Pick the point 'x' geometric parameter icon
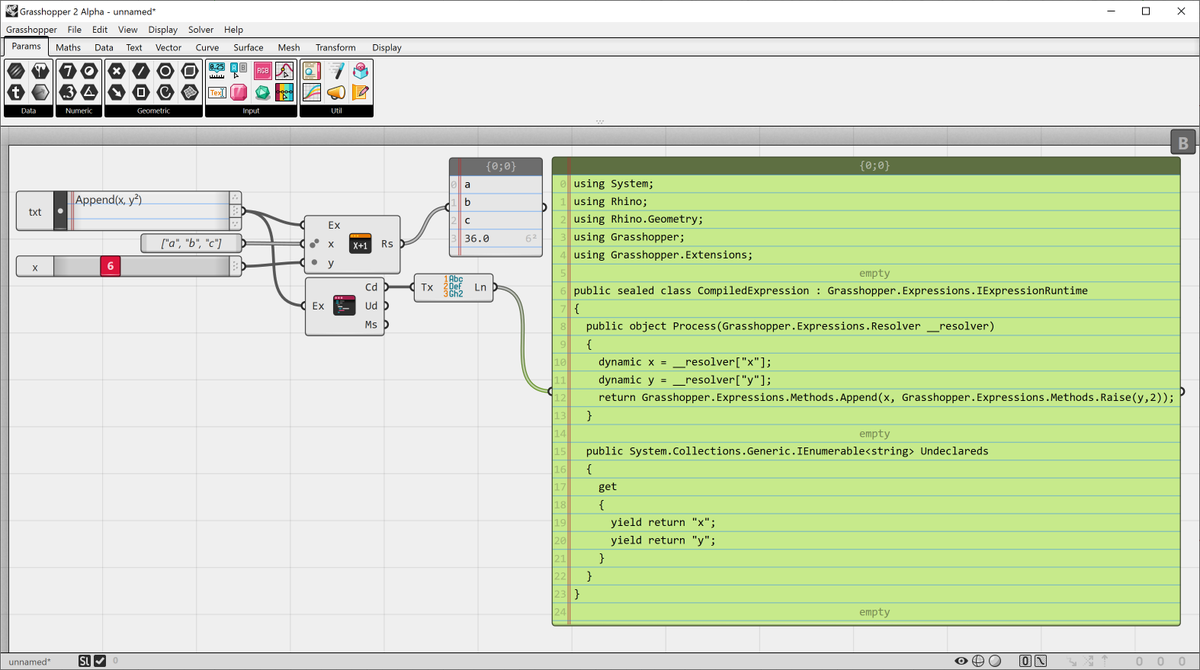Image resolution: width=1200 pixels, height=670 pixels. 117,71
